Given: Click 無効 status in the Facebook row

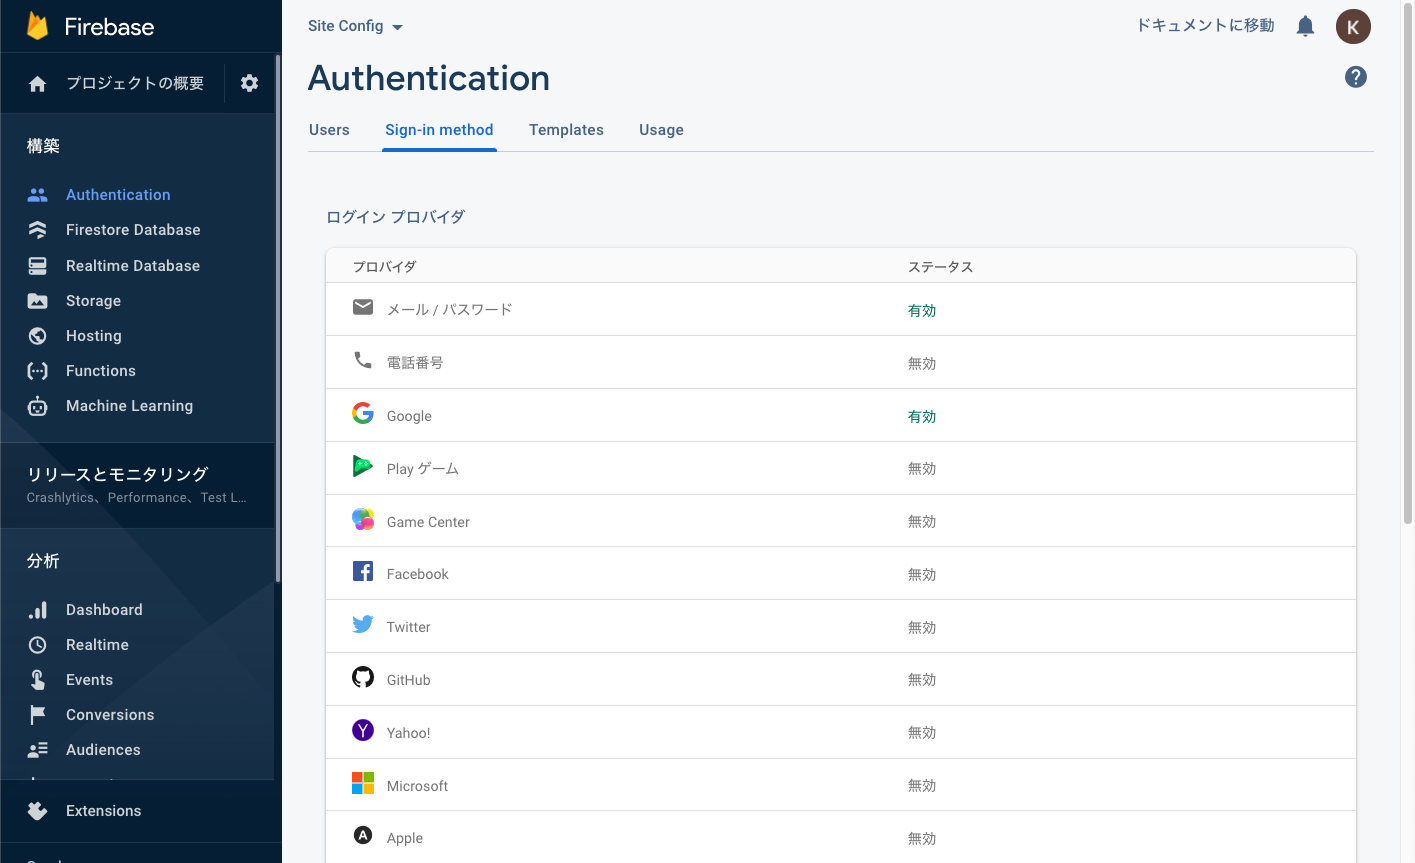Looking at the screenshot, I should pos(922,575).
